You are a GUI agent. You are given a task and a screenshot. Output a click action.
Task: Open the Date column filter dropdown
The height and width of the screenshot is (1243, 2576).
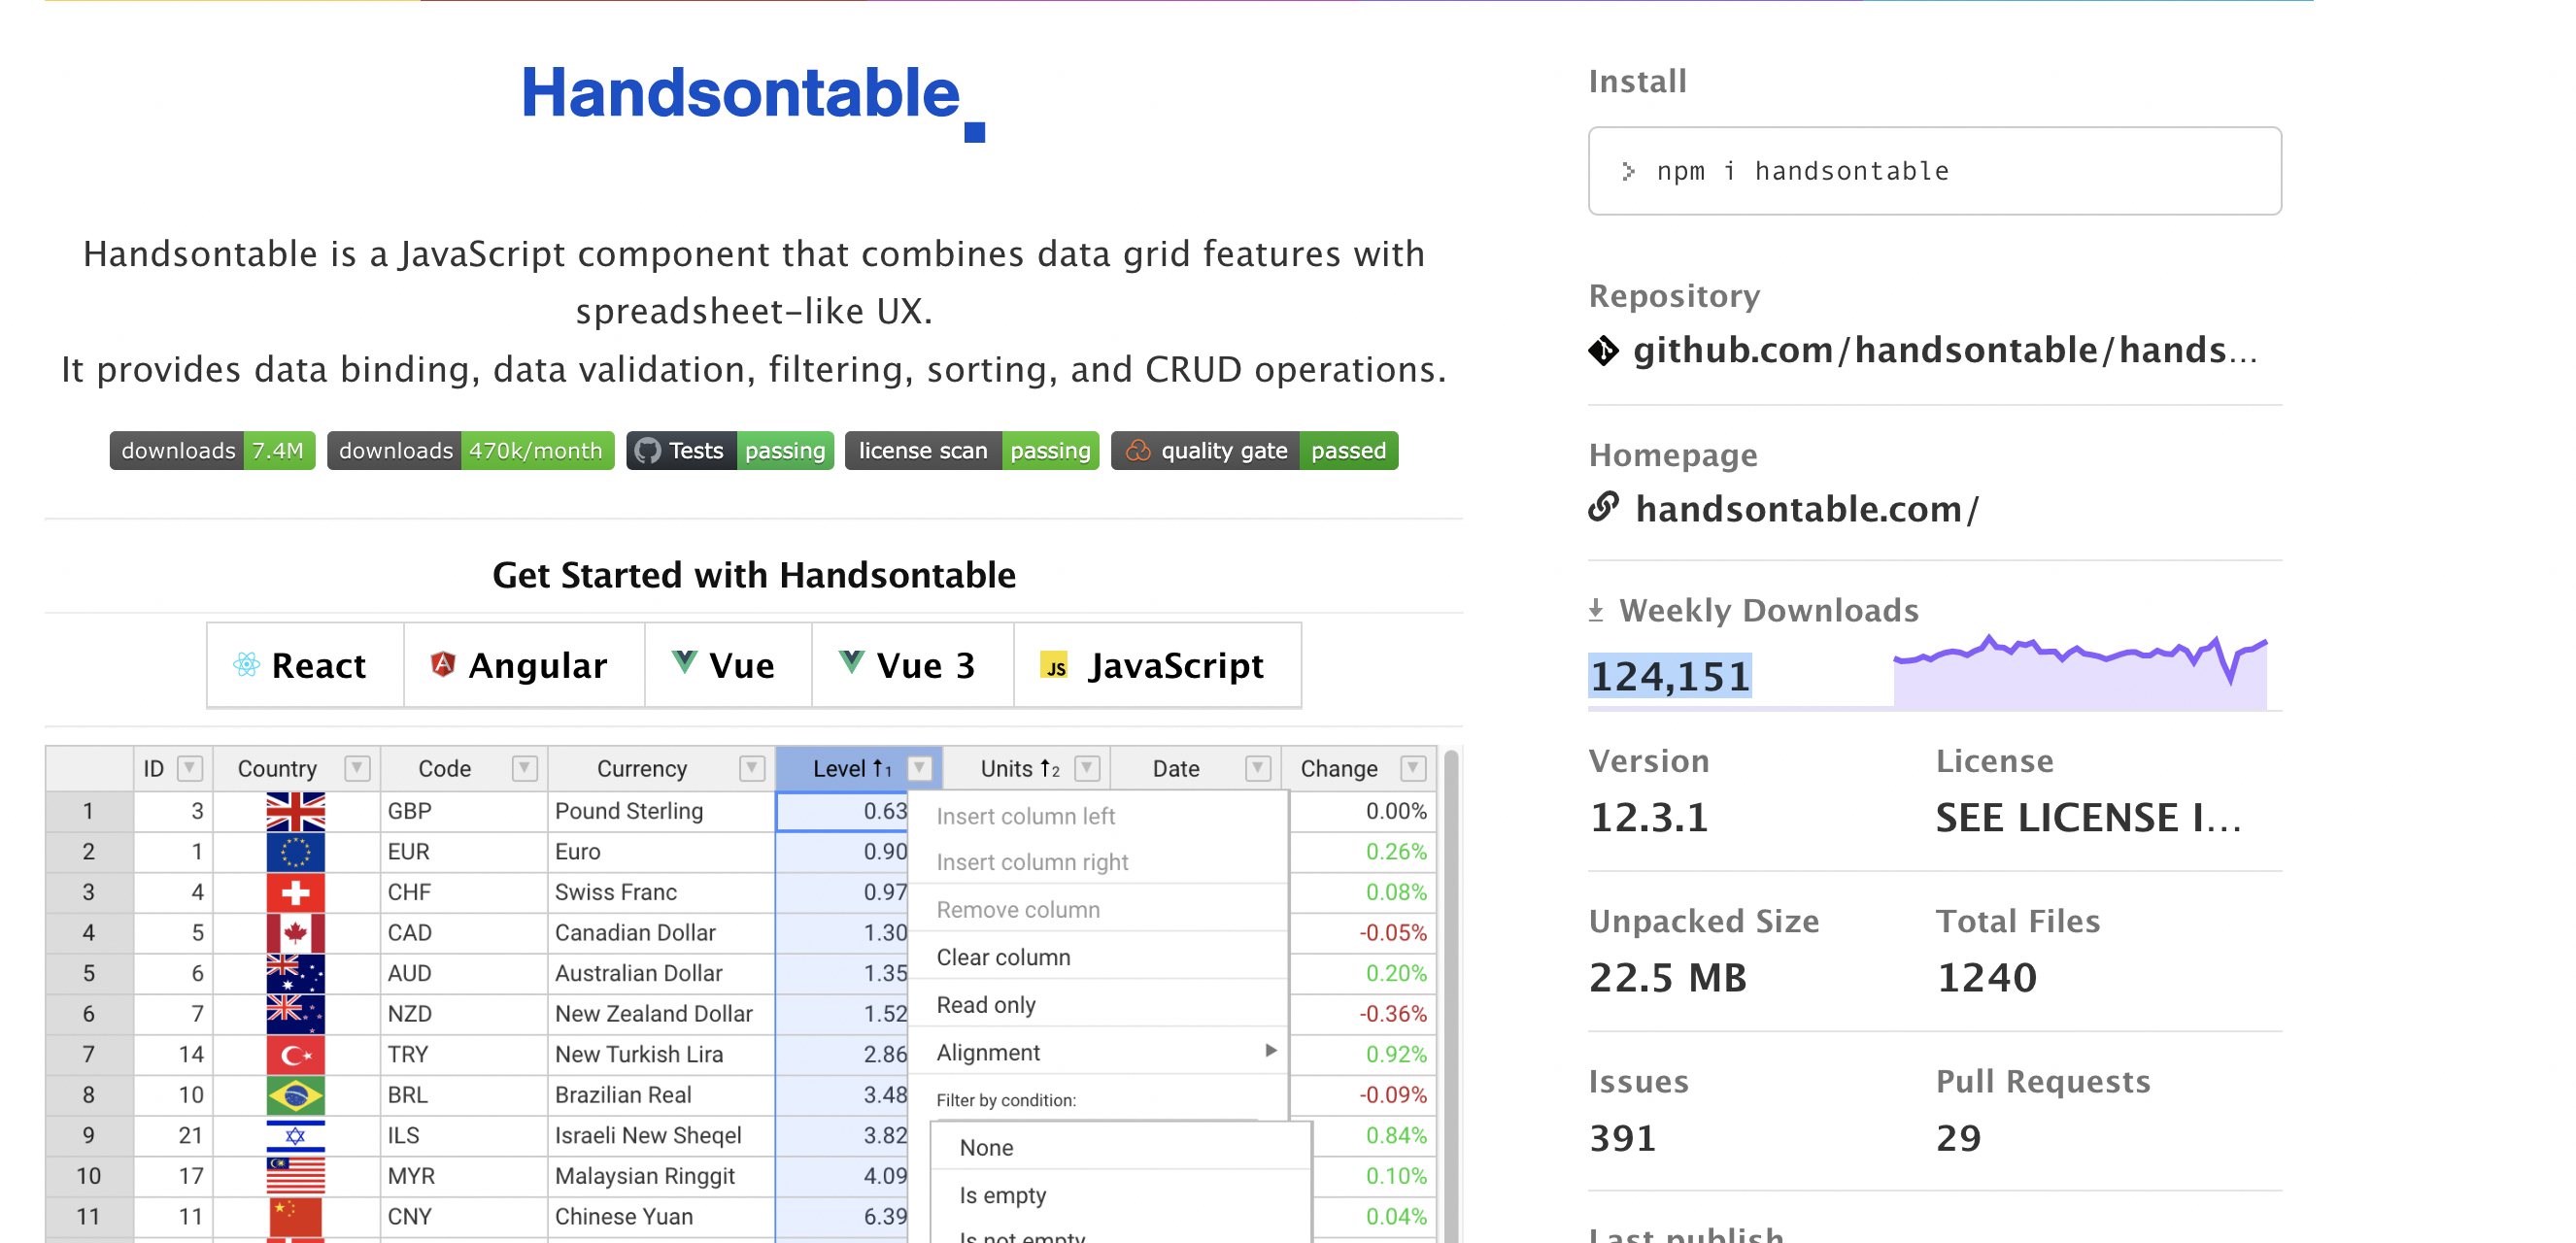pos(1258,768)
